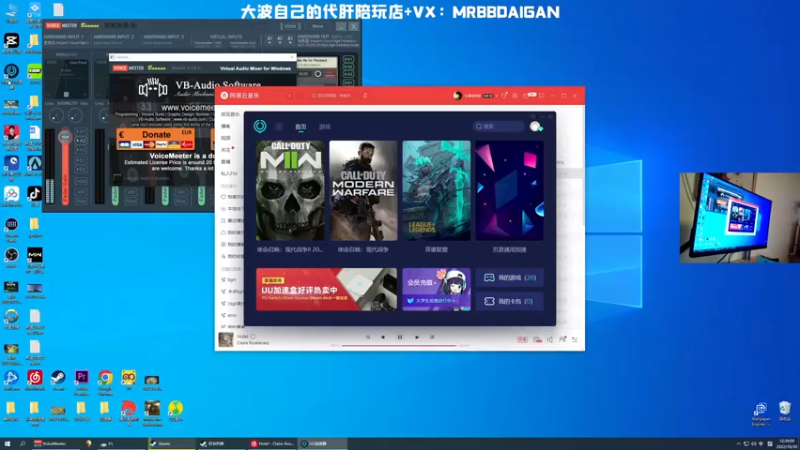Open the Steam desktop shortcut
Viewport: 800px width, 450px height.
(x=58, y=380)
